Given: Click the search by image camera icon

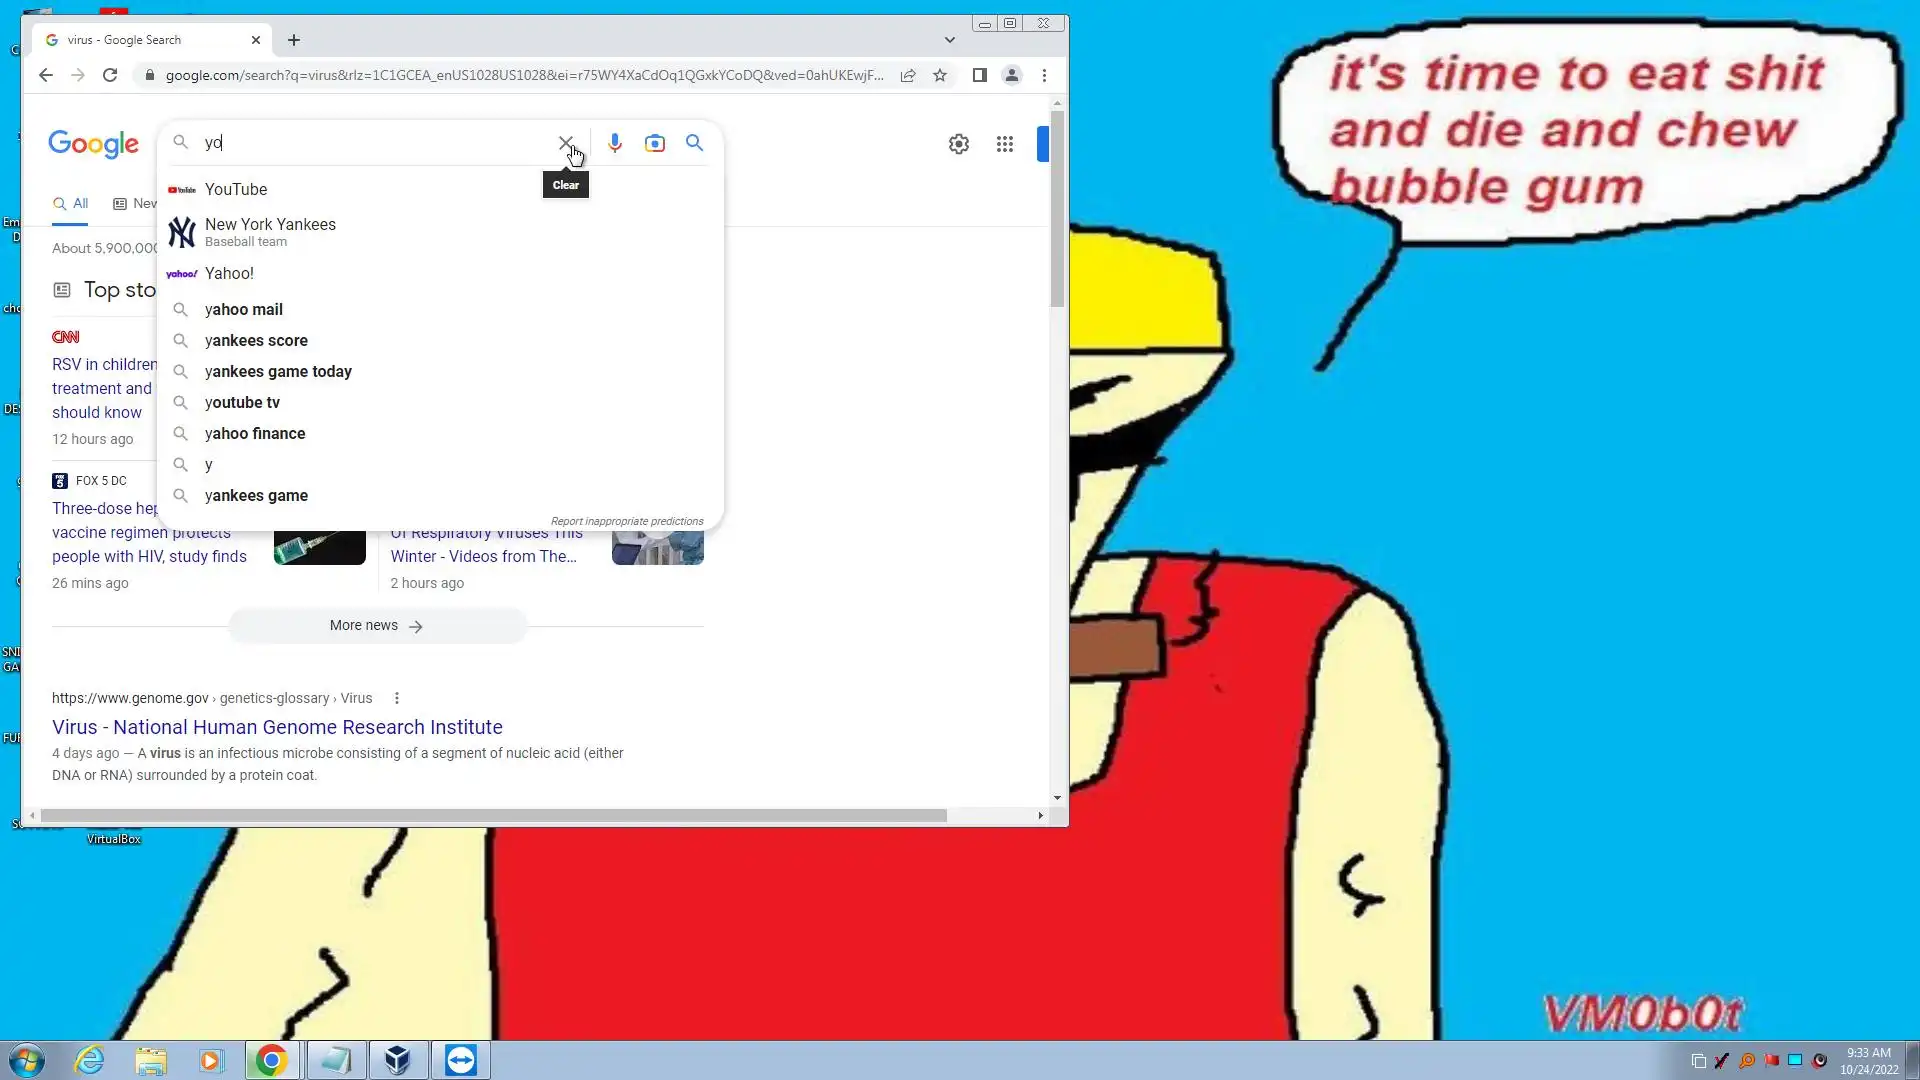Looking at the screenshot, I should (655, 143).
